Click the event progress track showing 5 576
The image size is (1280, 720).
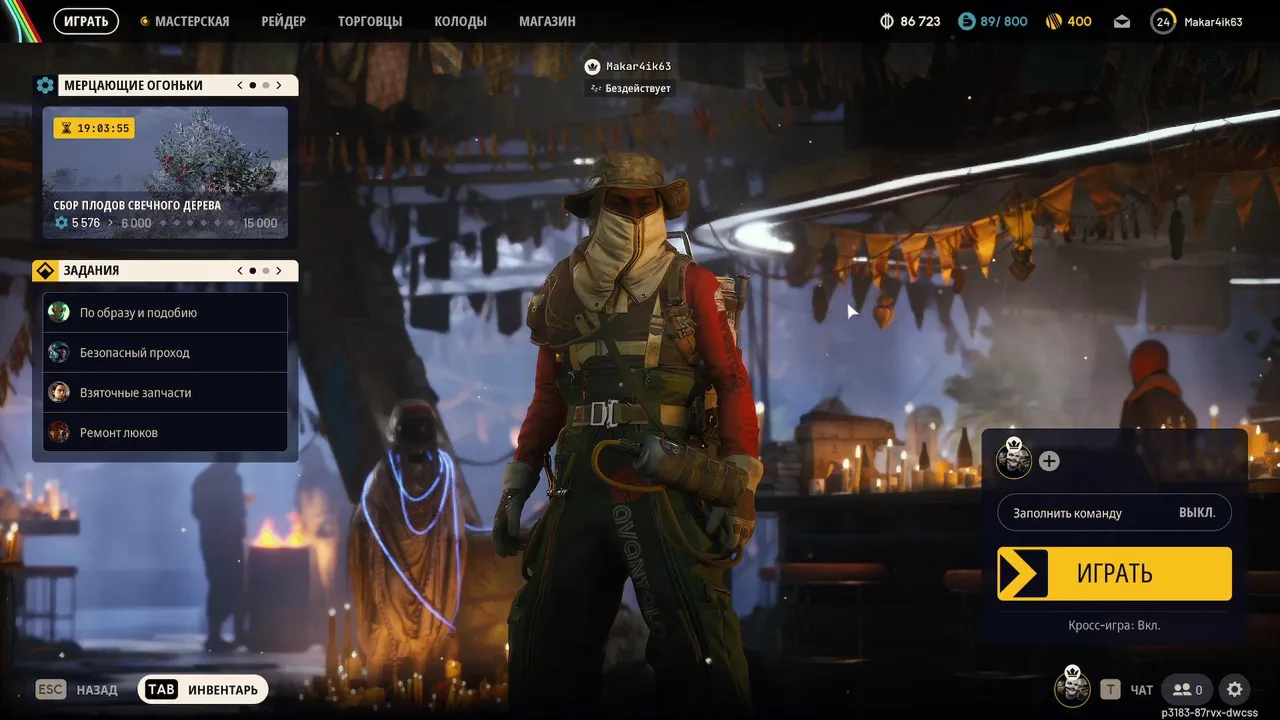(x=165, y=223)
